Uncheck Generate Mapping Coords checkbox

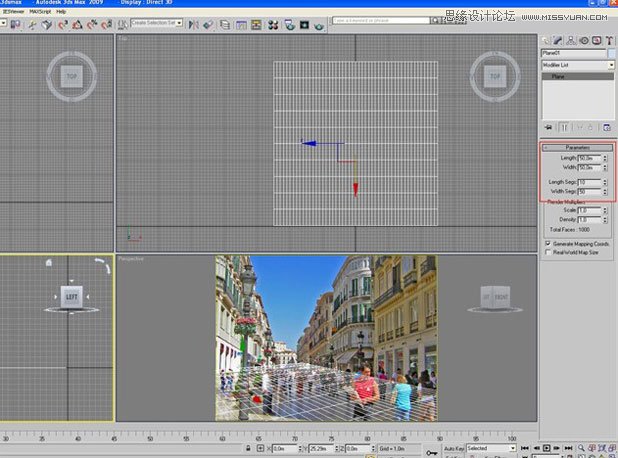[x=548, y=244]
